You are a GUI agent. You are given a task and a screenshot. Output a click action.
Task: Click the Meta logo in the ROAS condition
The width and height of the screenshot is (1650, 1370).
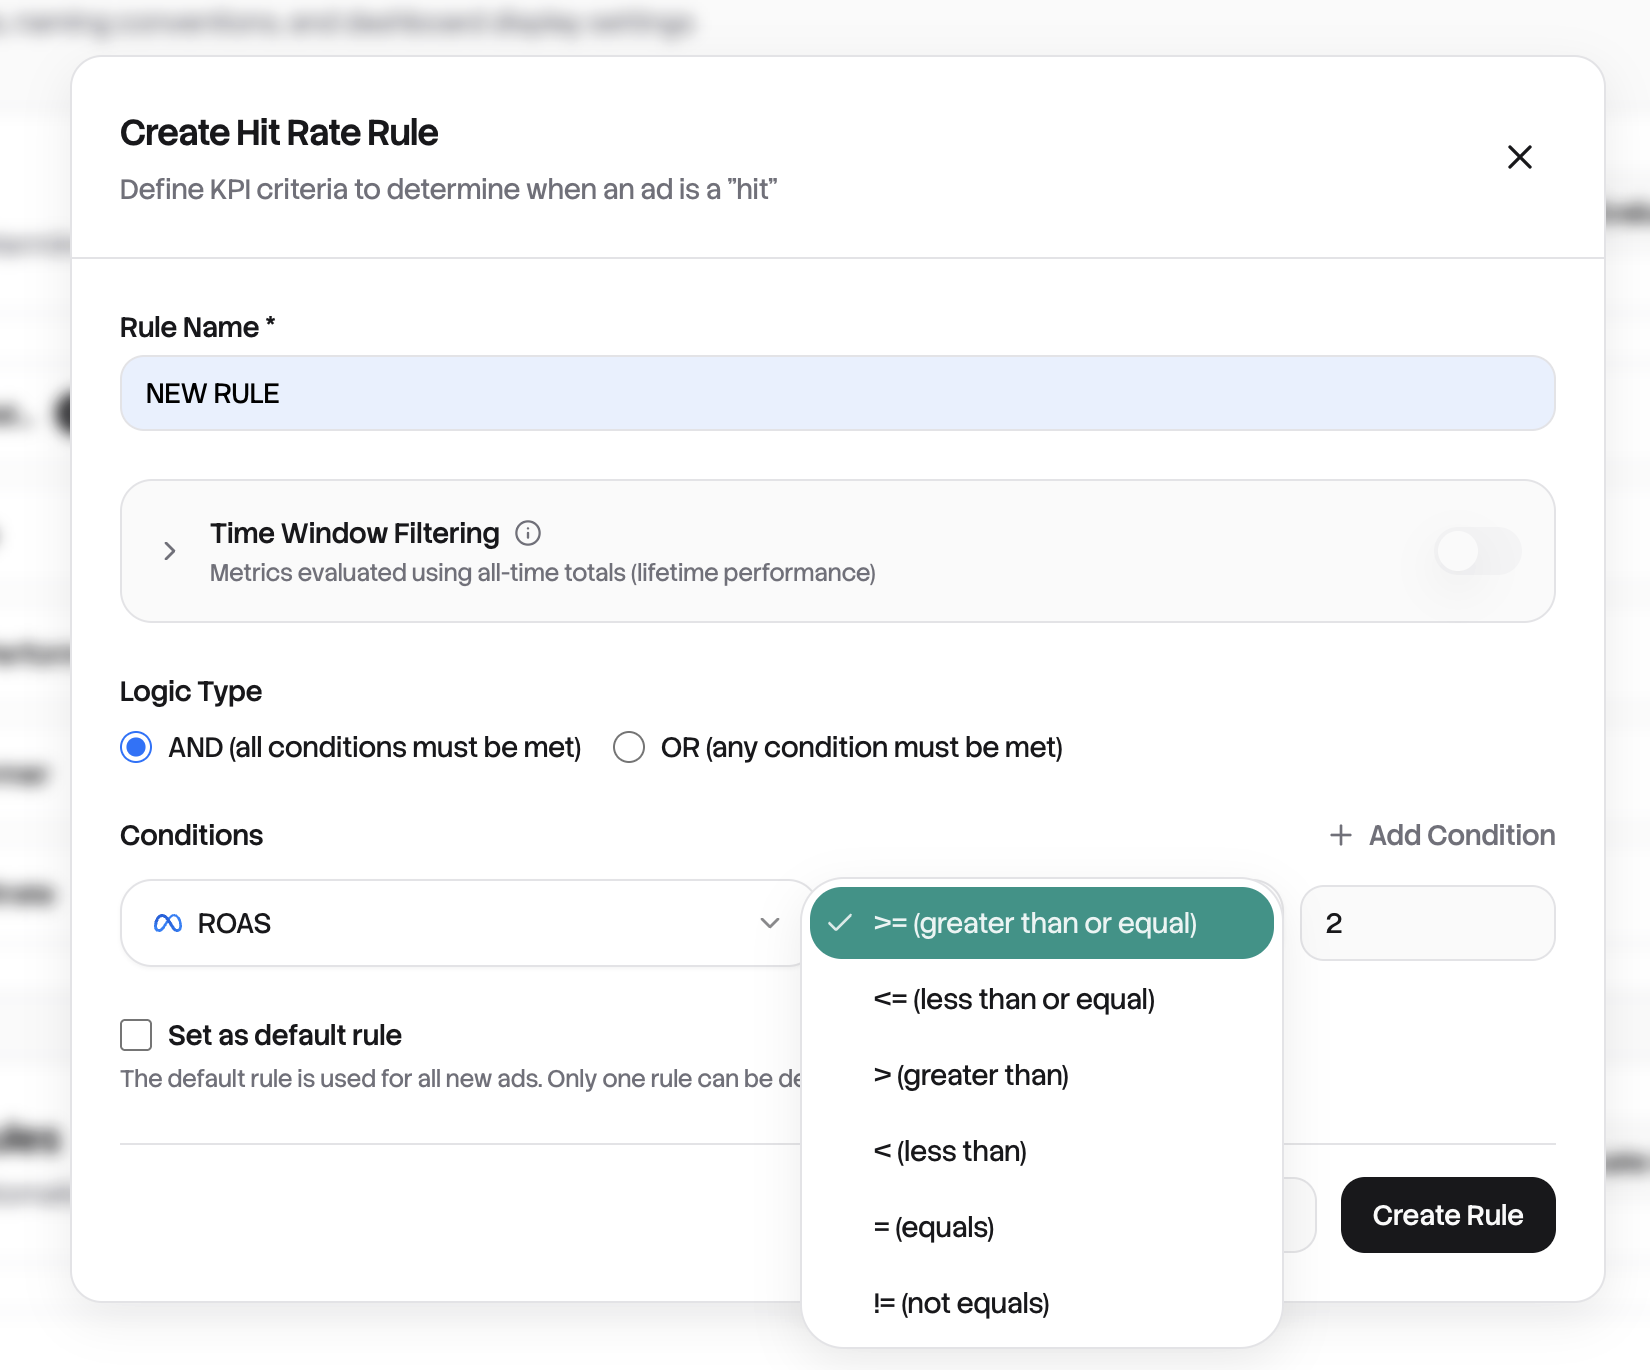(x=168, y=923)
